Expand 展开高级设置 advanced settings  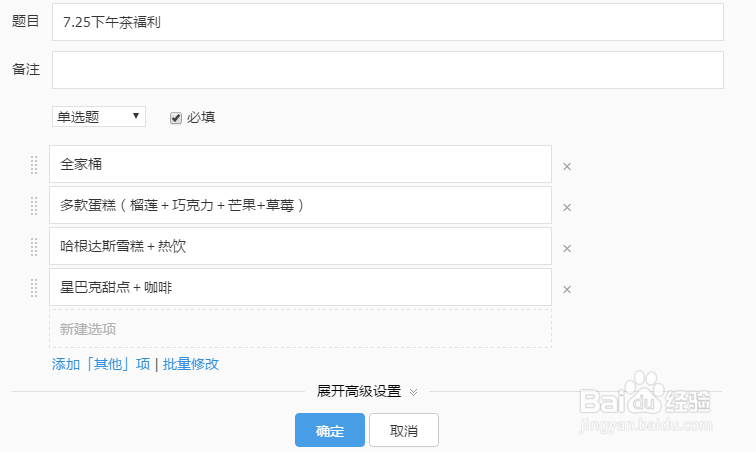pyautogui.click(x=366, y=391)
